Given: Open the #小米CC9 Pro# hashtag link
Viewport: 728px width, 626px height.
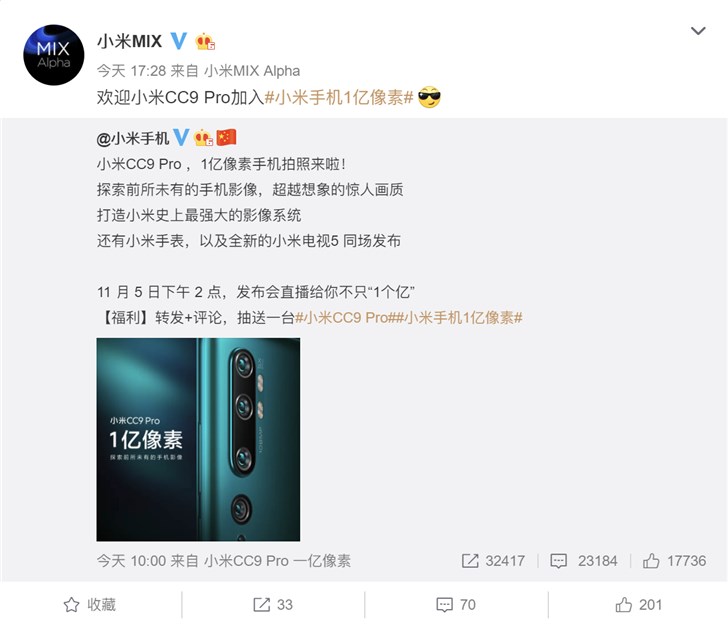Looking at the screenshot, I should pos(345,318).
